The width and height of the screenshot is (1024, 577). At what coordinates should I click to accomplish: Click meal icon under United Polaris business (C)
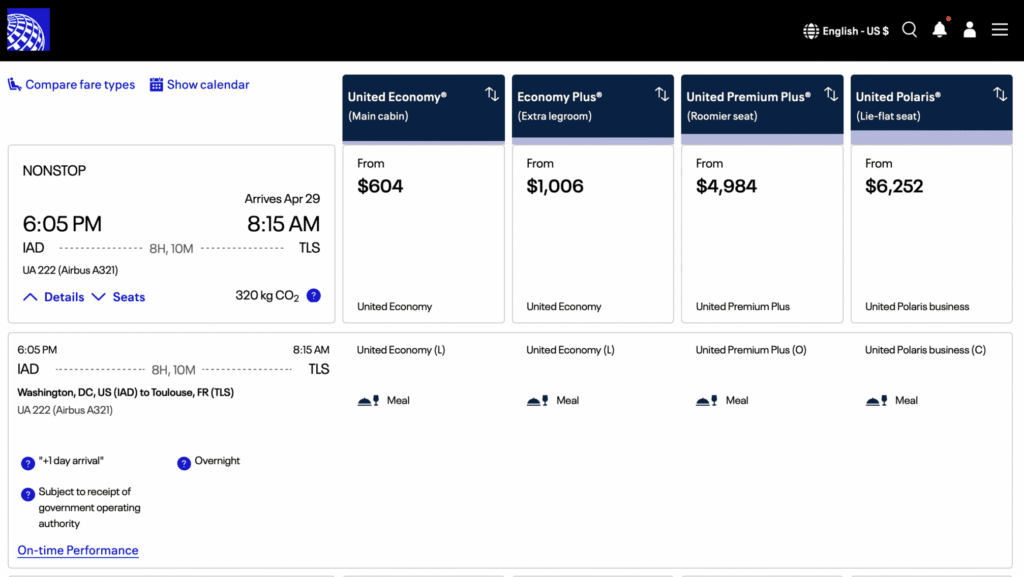[x=876, y=401]
